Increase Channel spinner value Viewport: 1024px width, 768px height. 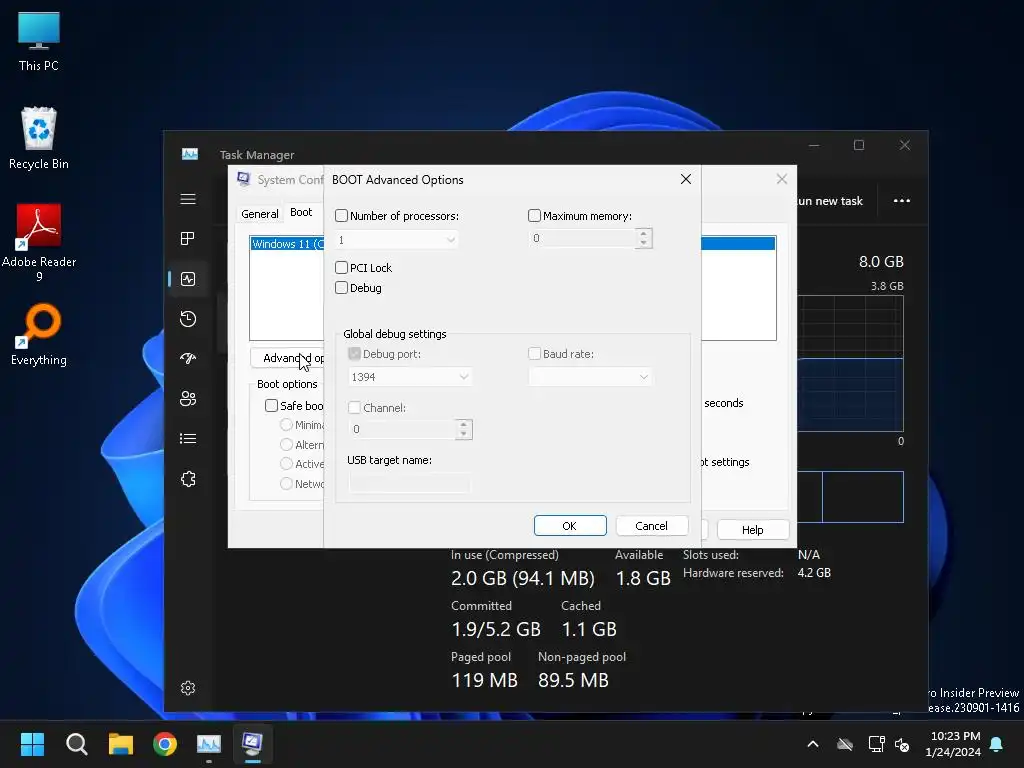point(463,424)
